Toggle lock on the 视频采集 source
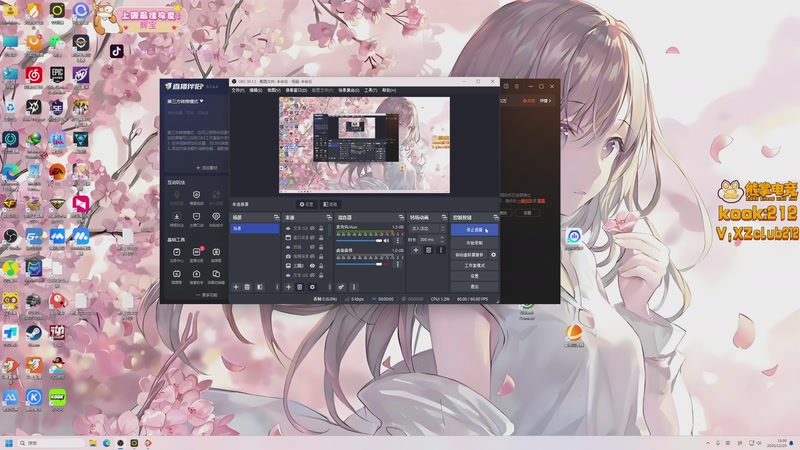Screen dimensions: 800x450 [321, 257]
